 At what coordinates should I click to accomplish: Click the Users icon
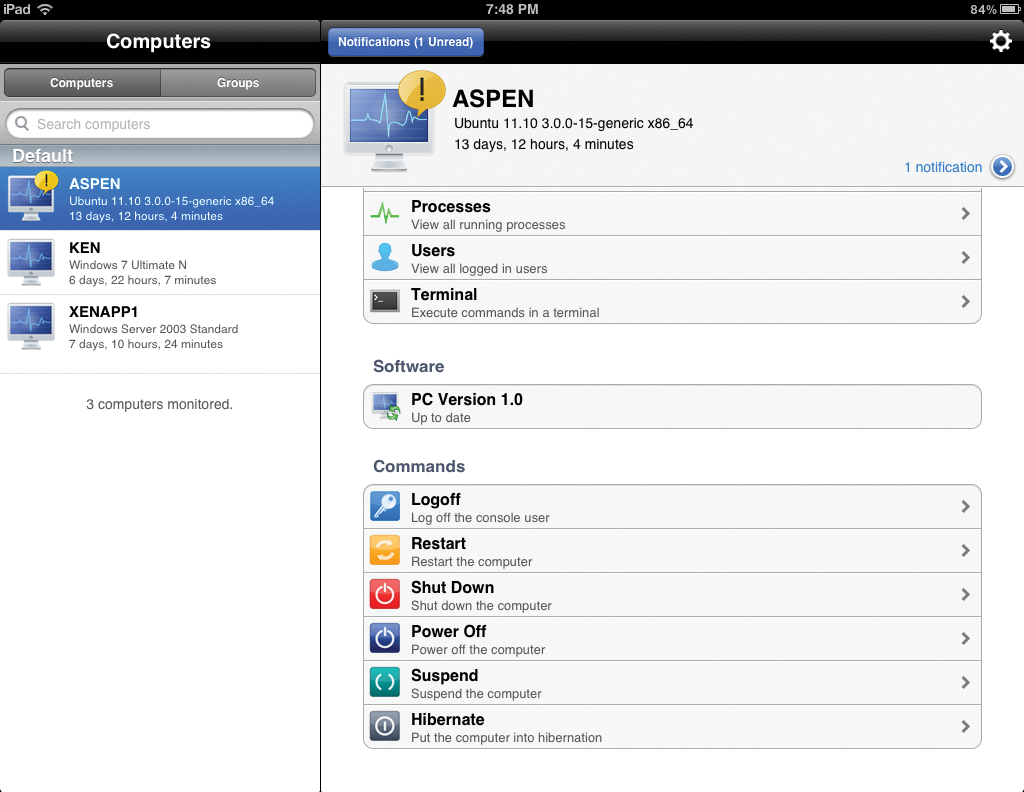(x=385, y=257)
